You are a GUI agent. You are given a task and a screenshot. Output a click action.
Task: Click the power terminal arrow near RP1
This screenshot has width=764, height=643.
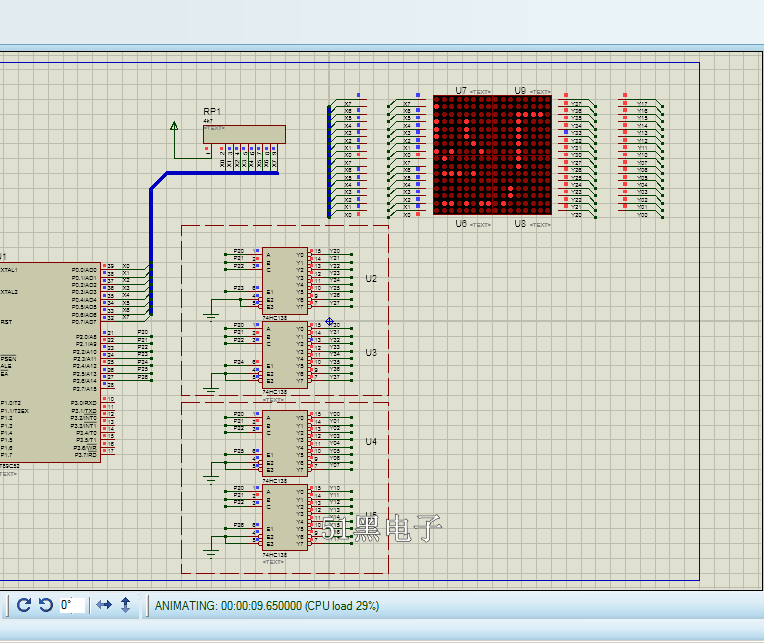[174, 126]
